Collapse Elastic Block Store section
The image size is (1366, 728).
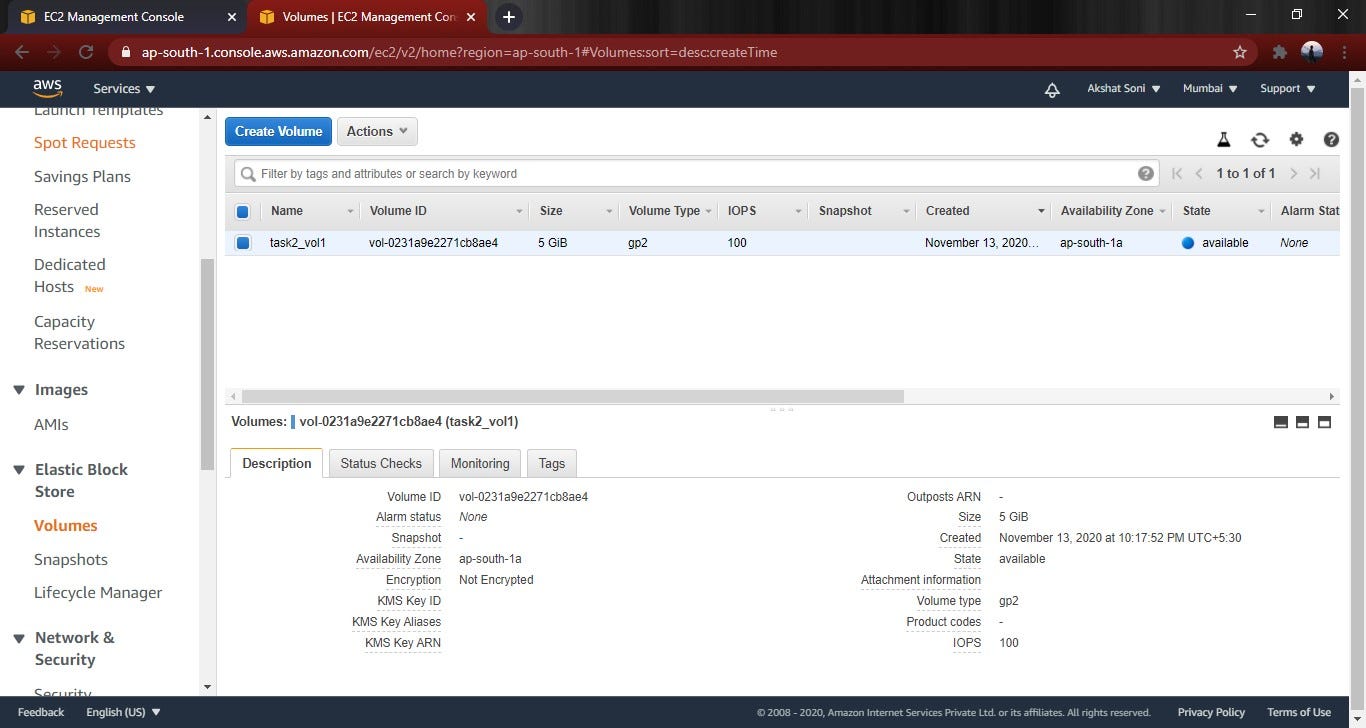(x=18, y=470)
